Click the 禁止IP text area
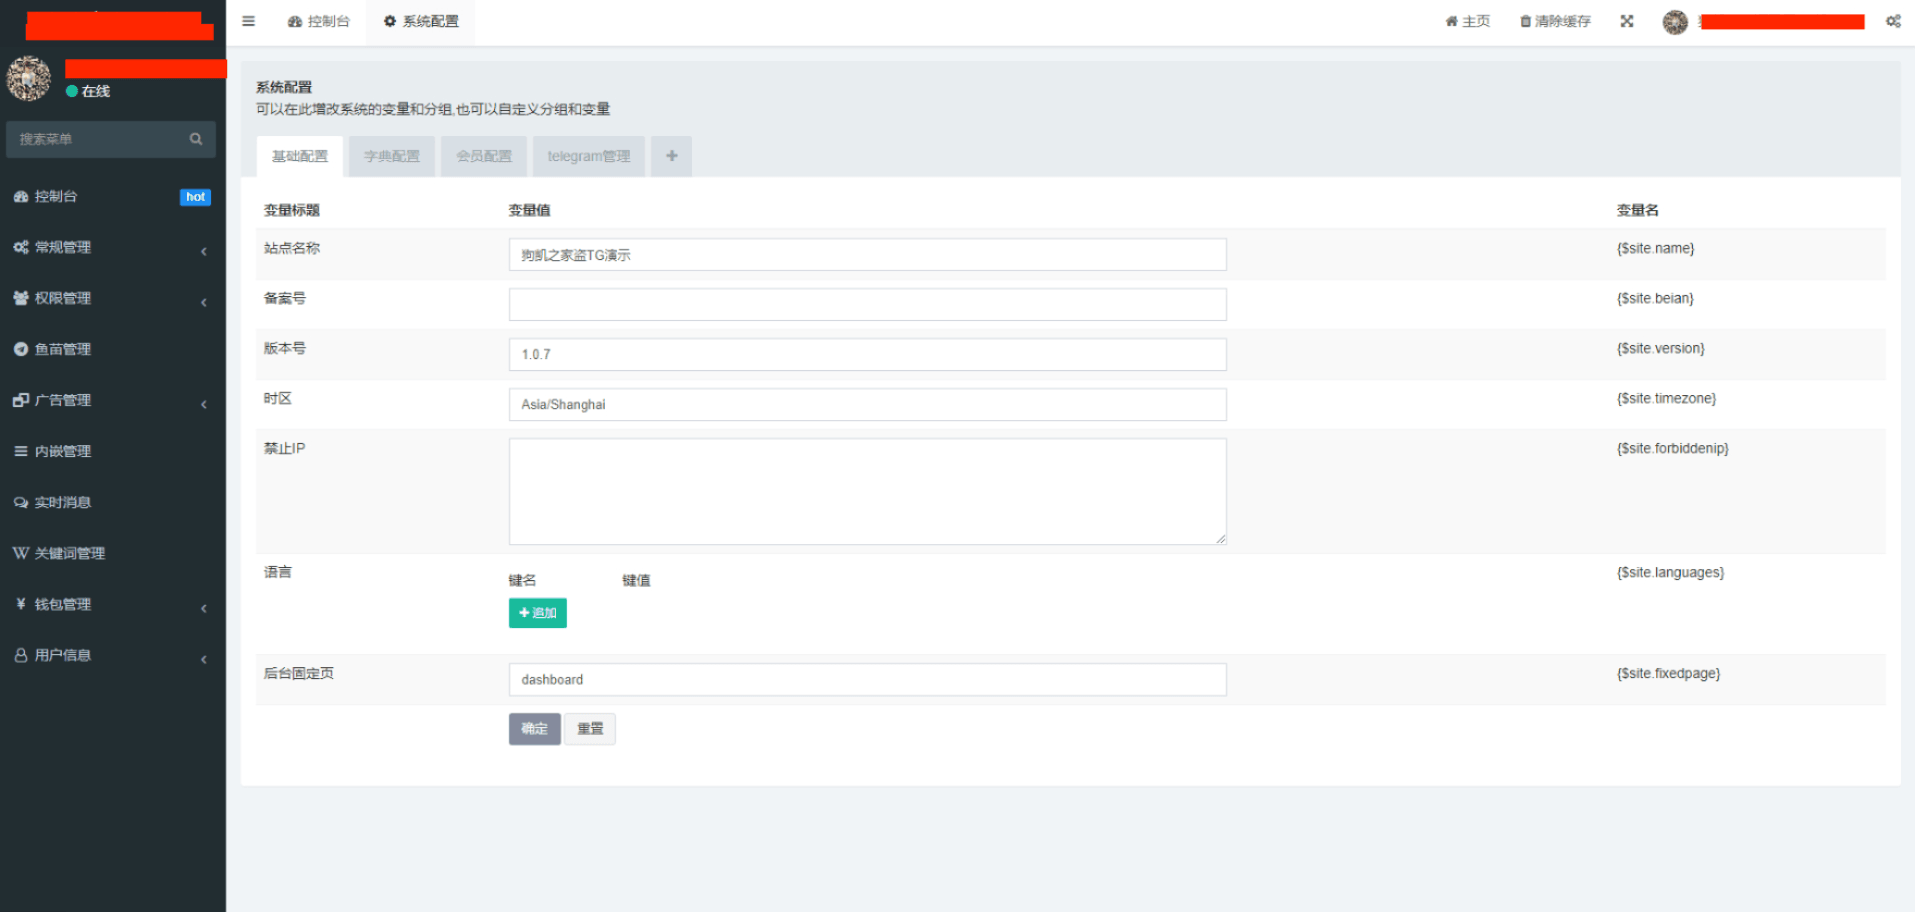1915x912 pixels. [x=867, y=491]
